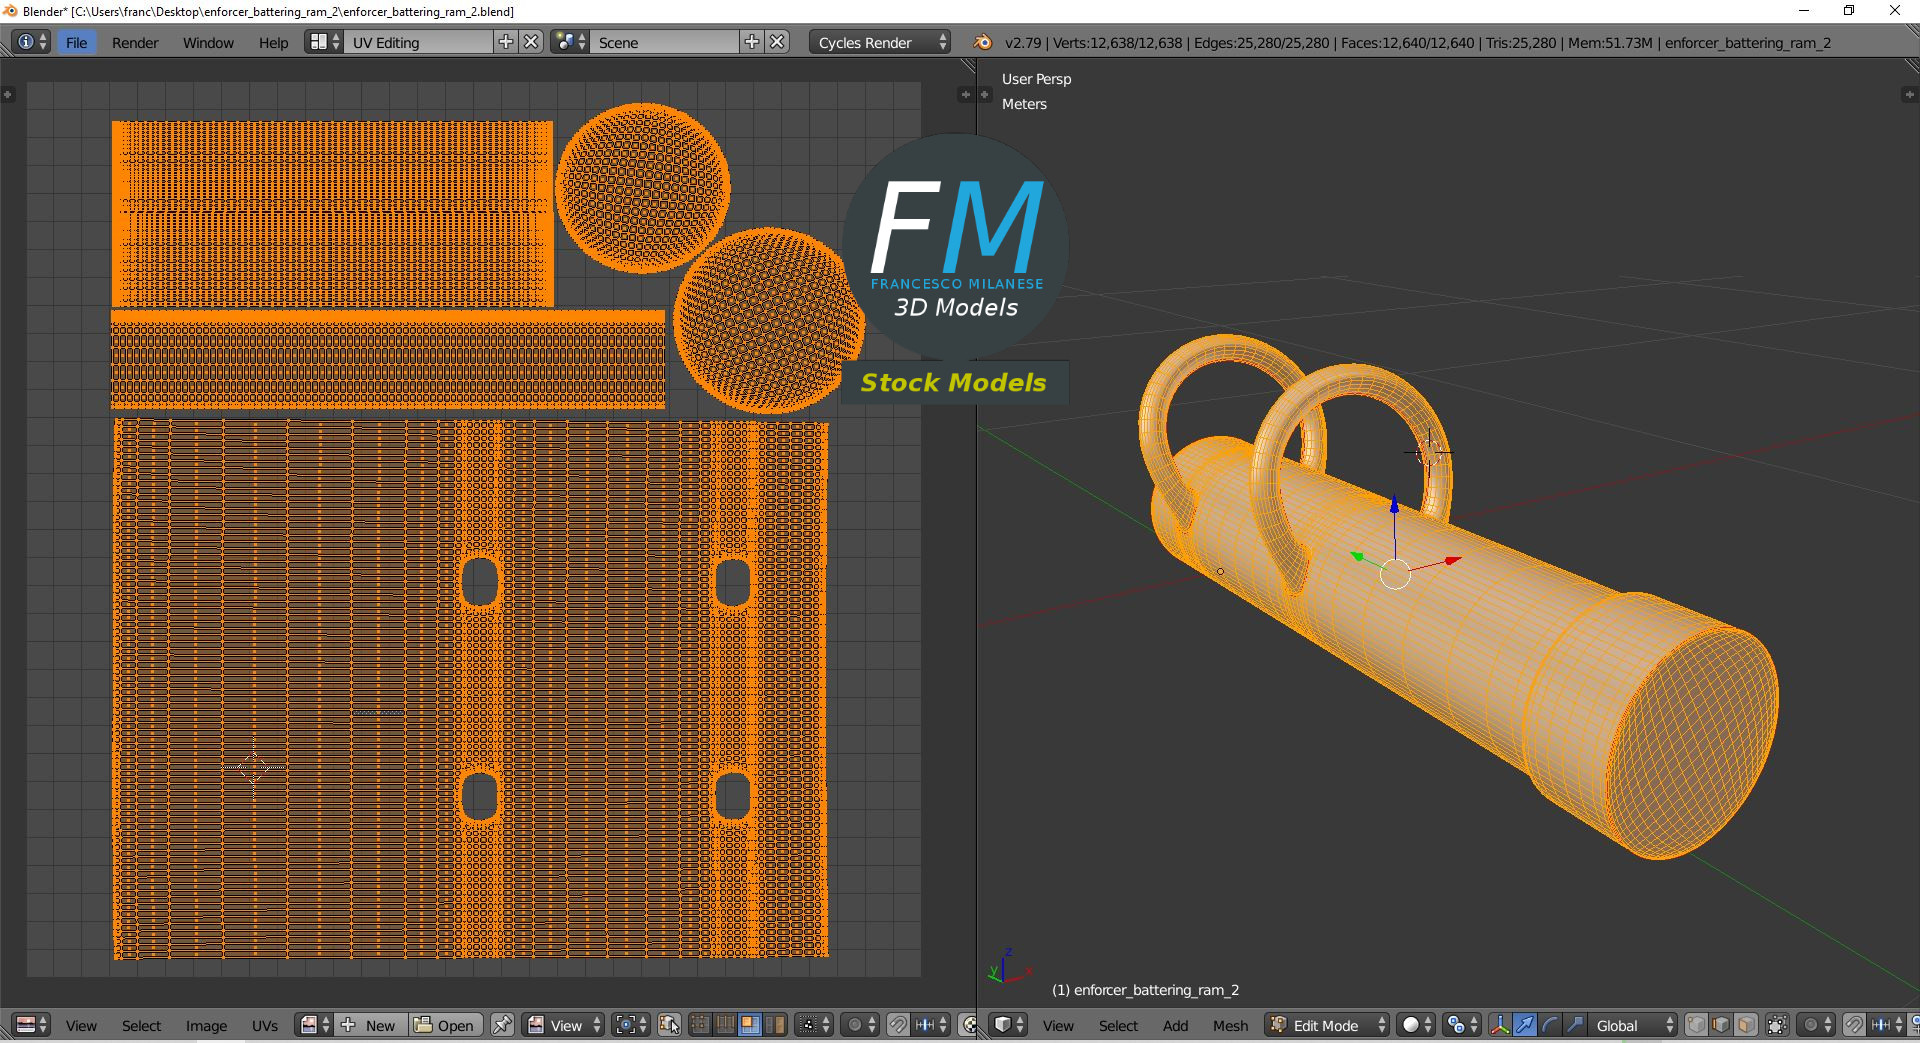Select the scale manipulator icon
1920x1043 pixels.
tap(1575, 1025)
